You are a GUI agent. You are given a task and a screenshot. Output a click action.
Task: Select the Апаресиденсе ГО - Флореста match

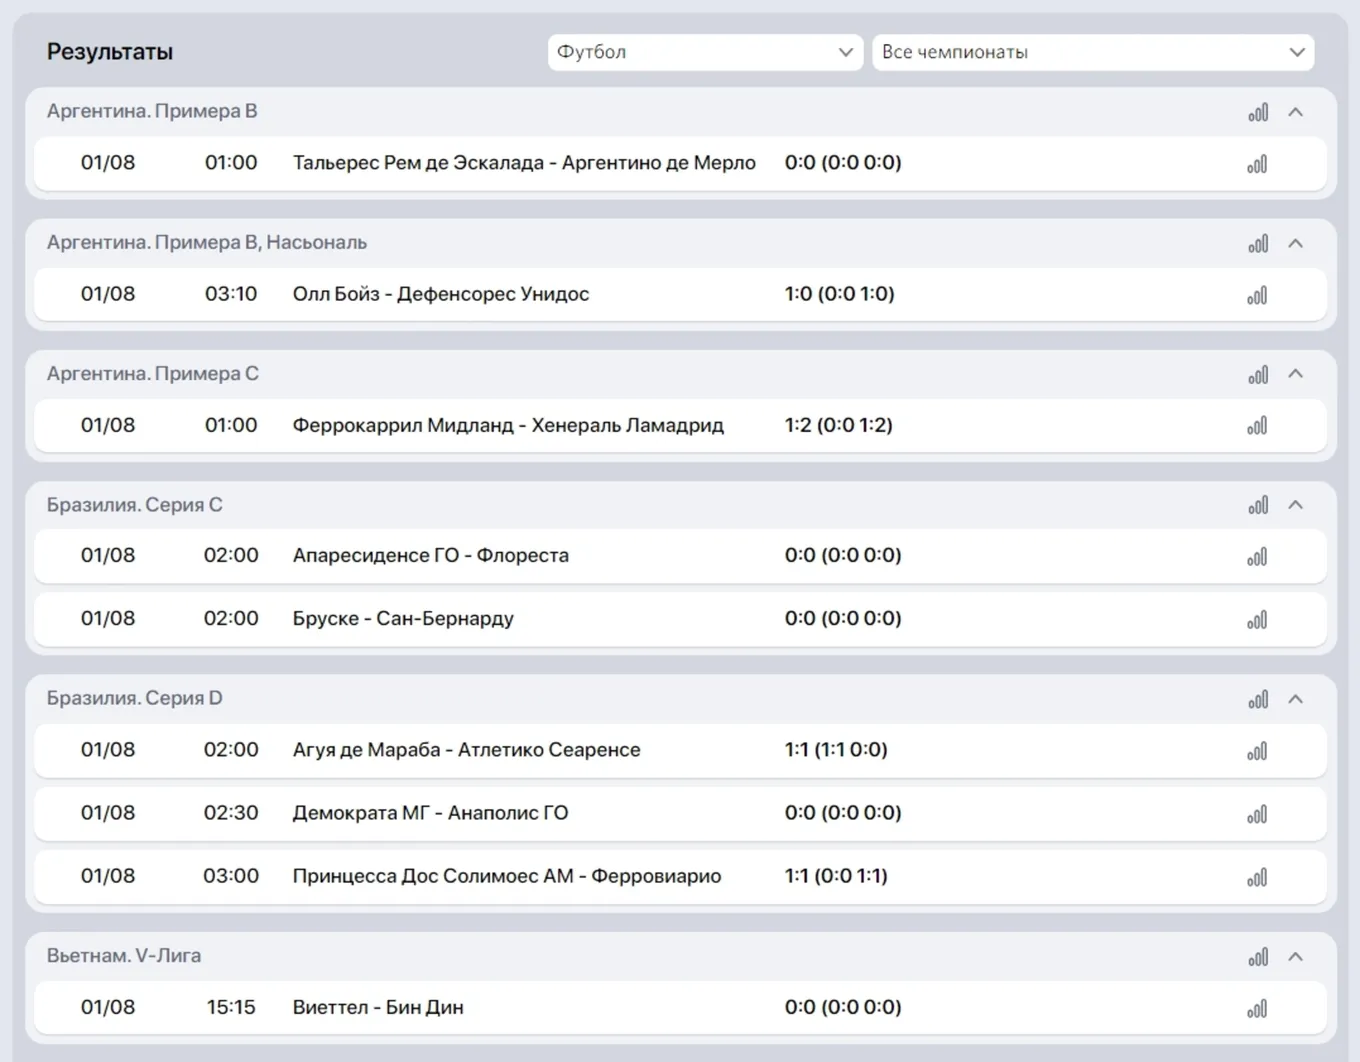431,555
